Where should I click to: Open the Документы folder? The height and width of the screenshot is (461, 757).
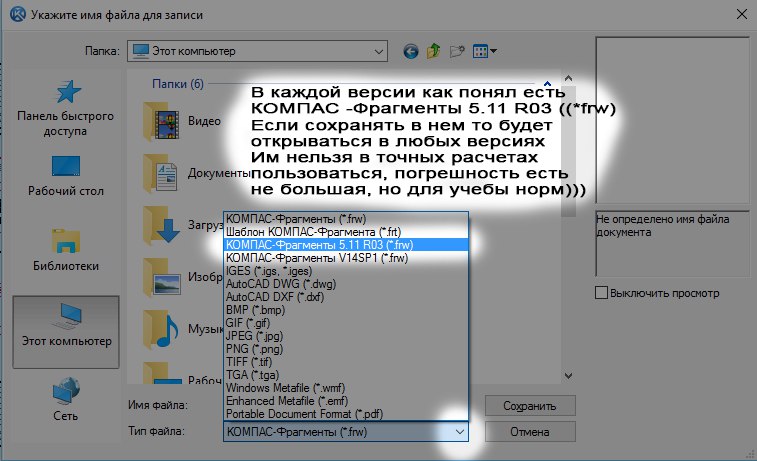pos(196,173)
